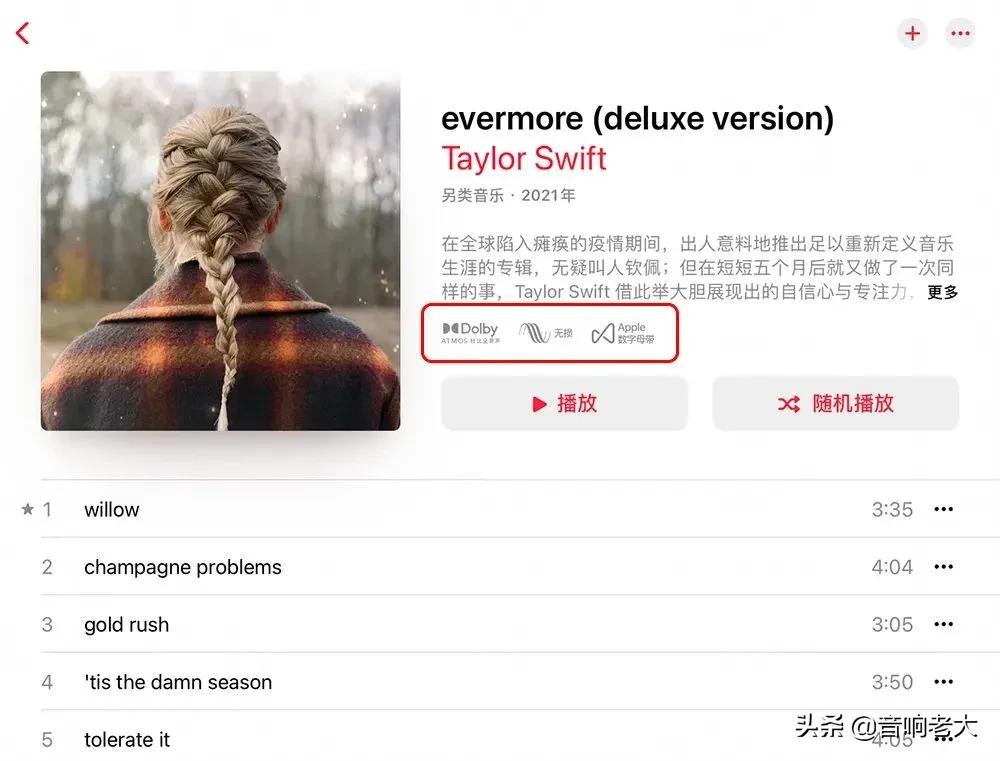The image size is (1000, 761).
Task: Add the album with the plus icon
Action: click(913, 33)
